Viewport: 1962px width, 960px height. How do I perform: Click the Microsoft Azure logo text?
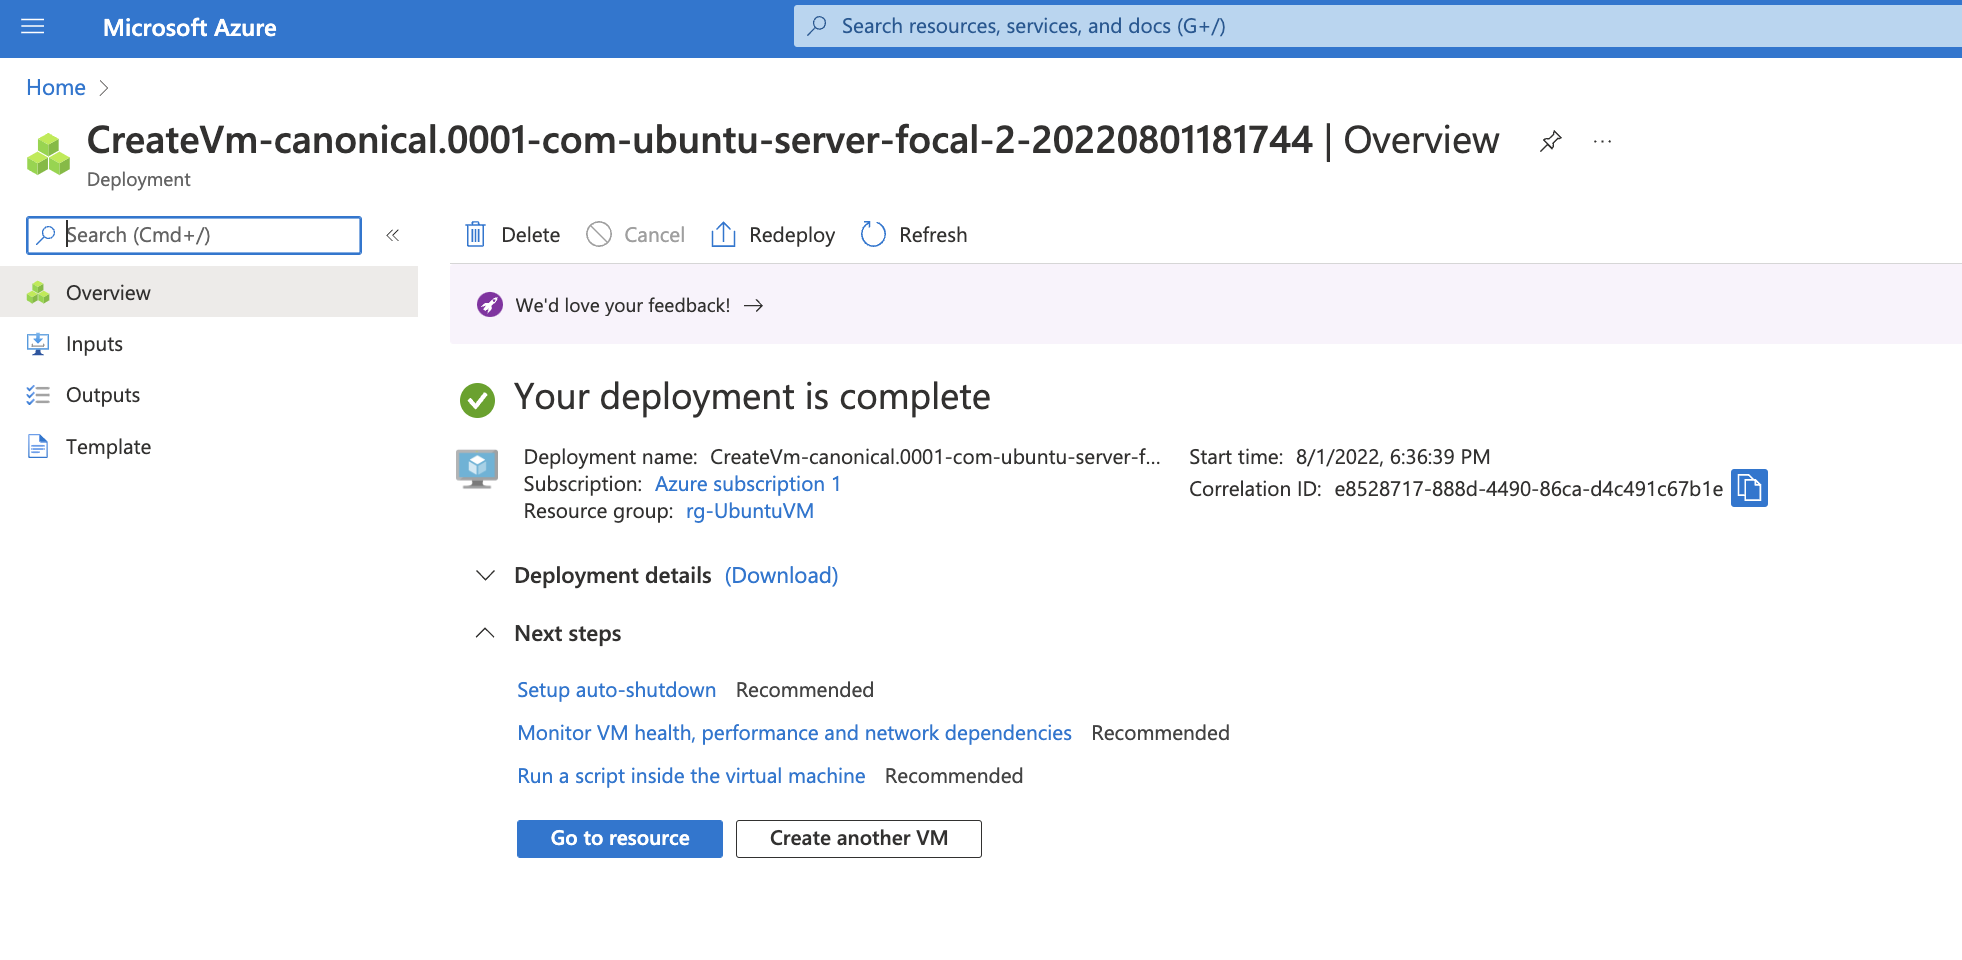pos(190,28)
